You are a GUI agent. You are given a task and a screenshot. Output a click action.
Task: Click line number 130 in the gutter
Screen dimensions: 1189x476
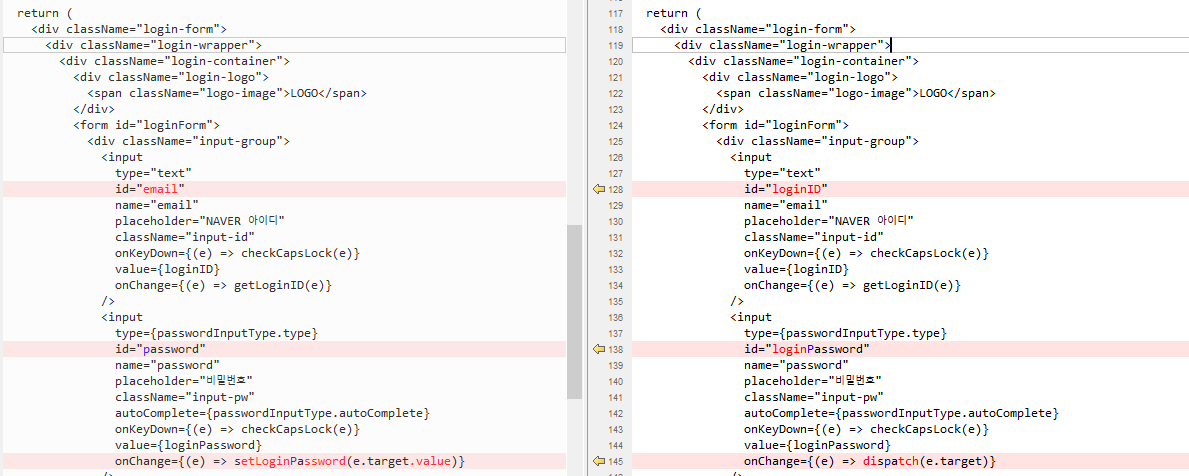pos(616,221)
